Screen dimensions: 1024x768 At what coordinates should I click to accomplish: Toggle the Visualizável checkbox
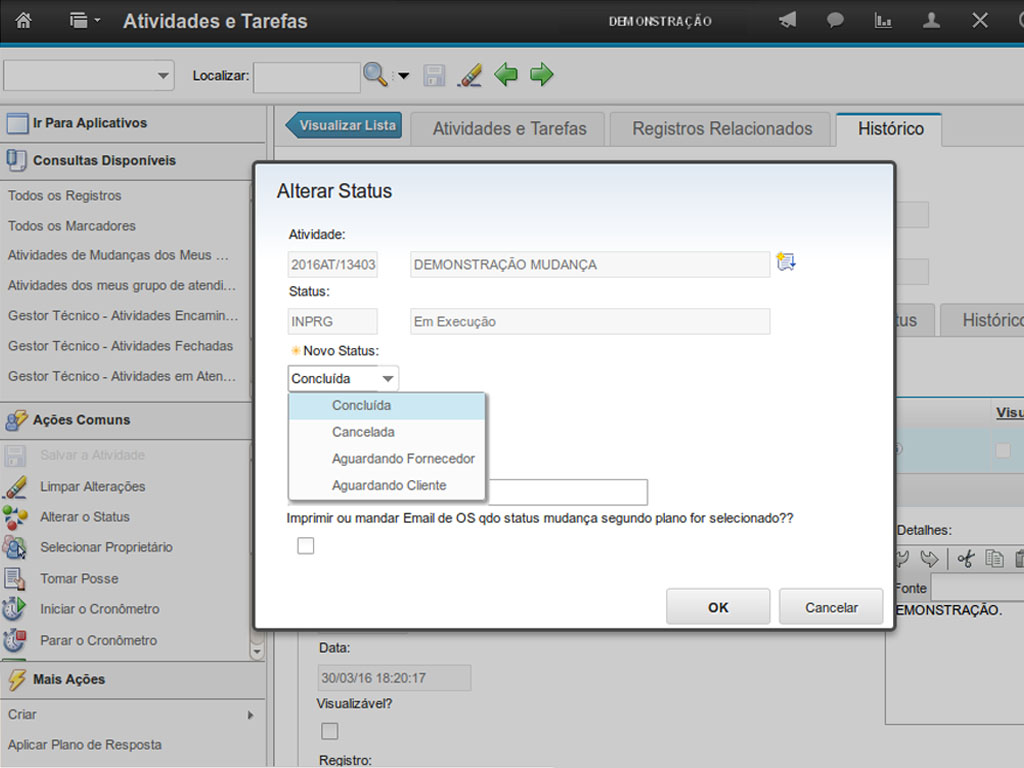tap(329, 731)
